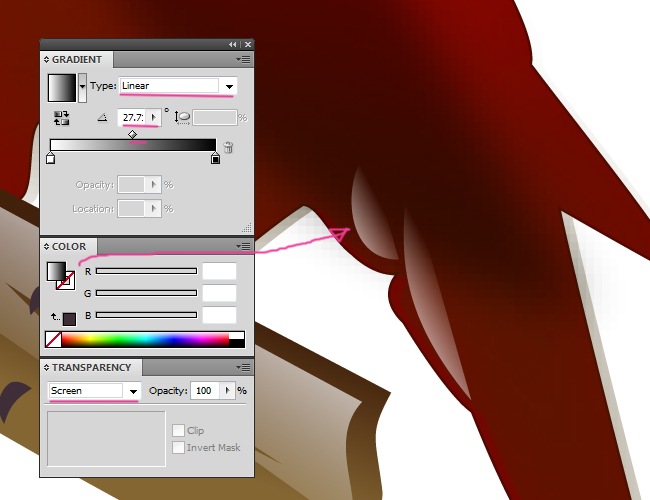Image resolution: width=650 pixels, height=500 pixels.
Task: Click the last color swatch in Color panel
Action: click(69, 319)
